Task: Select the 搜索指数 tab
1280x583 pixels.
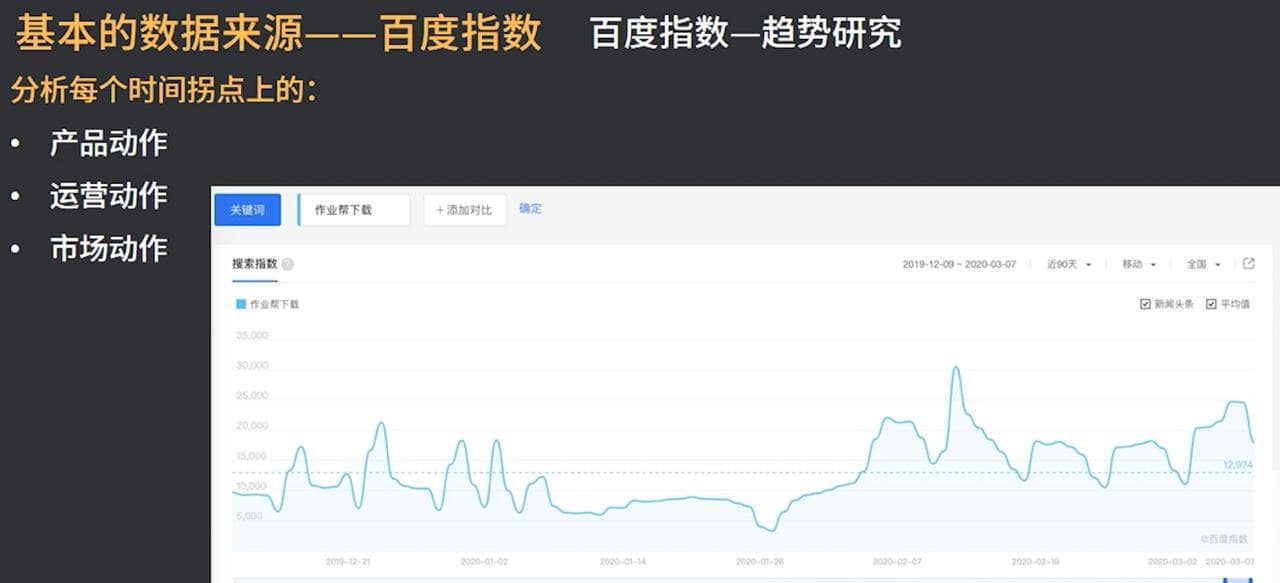Action: point(255,264)
